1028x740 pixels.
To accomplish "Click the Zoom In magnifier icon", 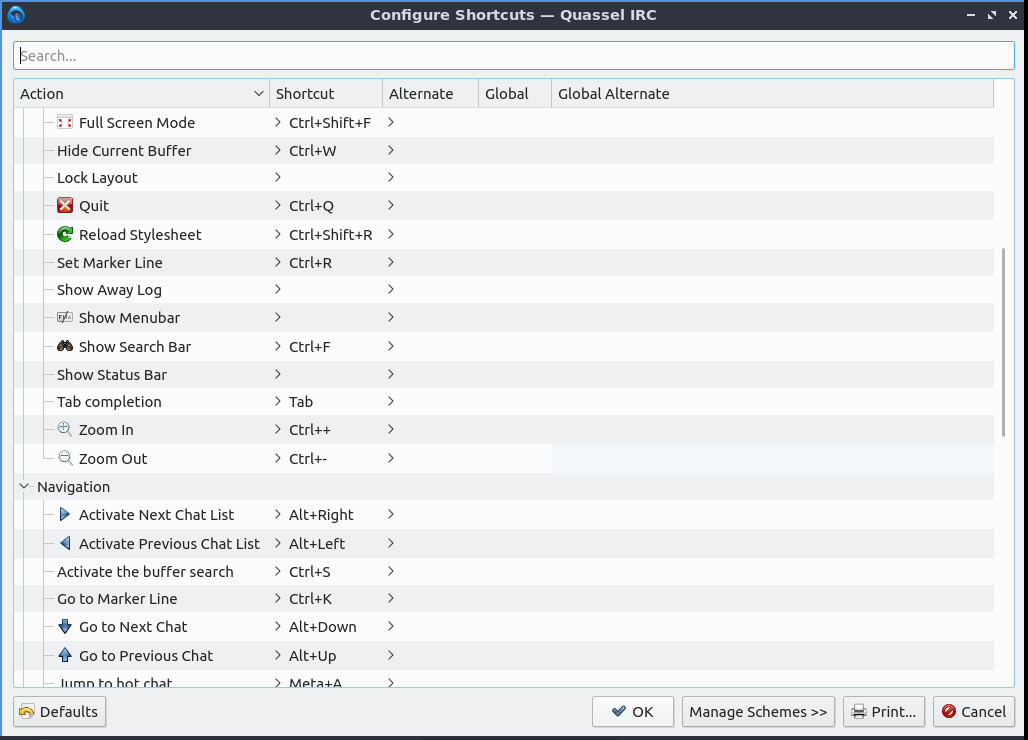I will pos(65,430).
